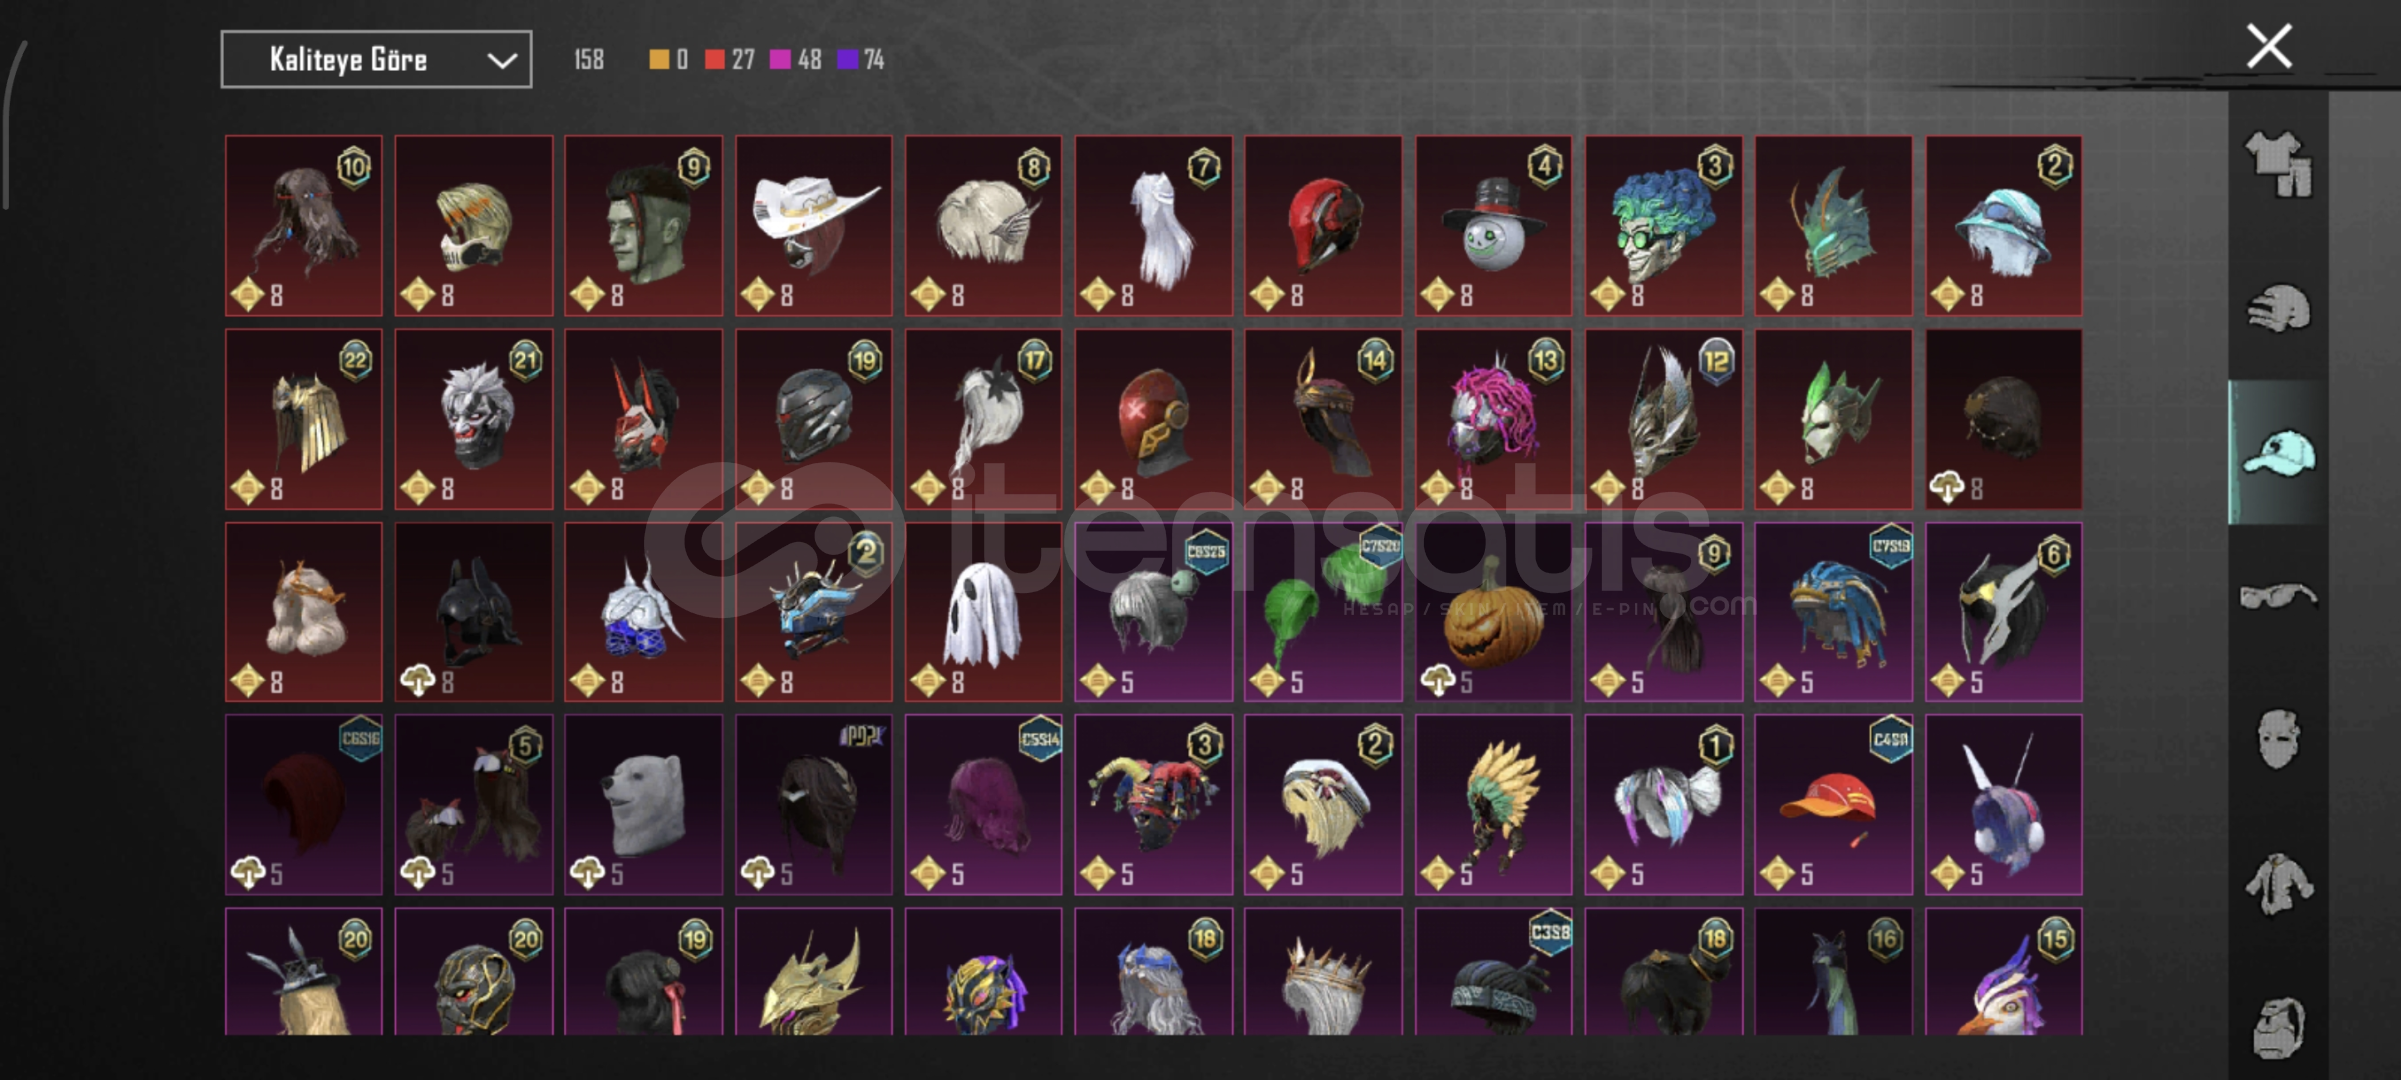Viewport: 2401px width, 1080px height.
Task: Choose the green-haired joker mask item
Action: coord(1663,226)
